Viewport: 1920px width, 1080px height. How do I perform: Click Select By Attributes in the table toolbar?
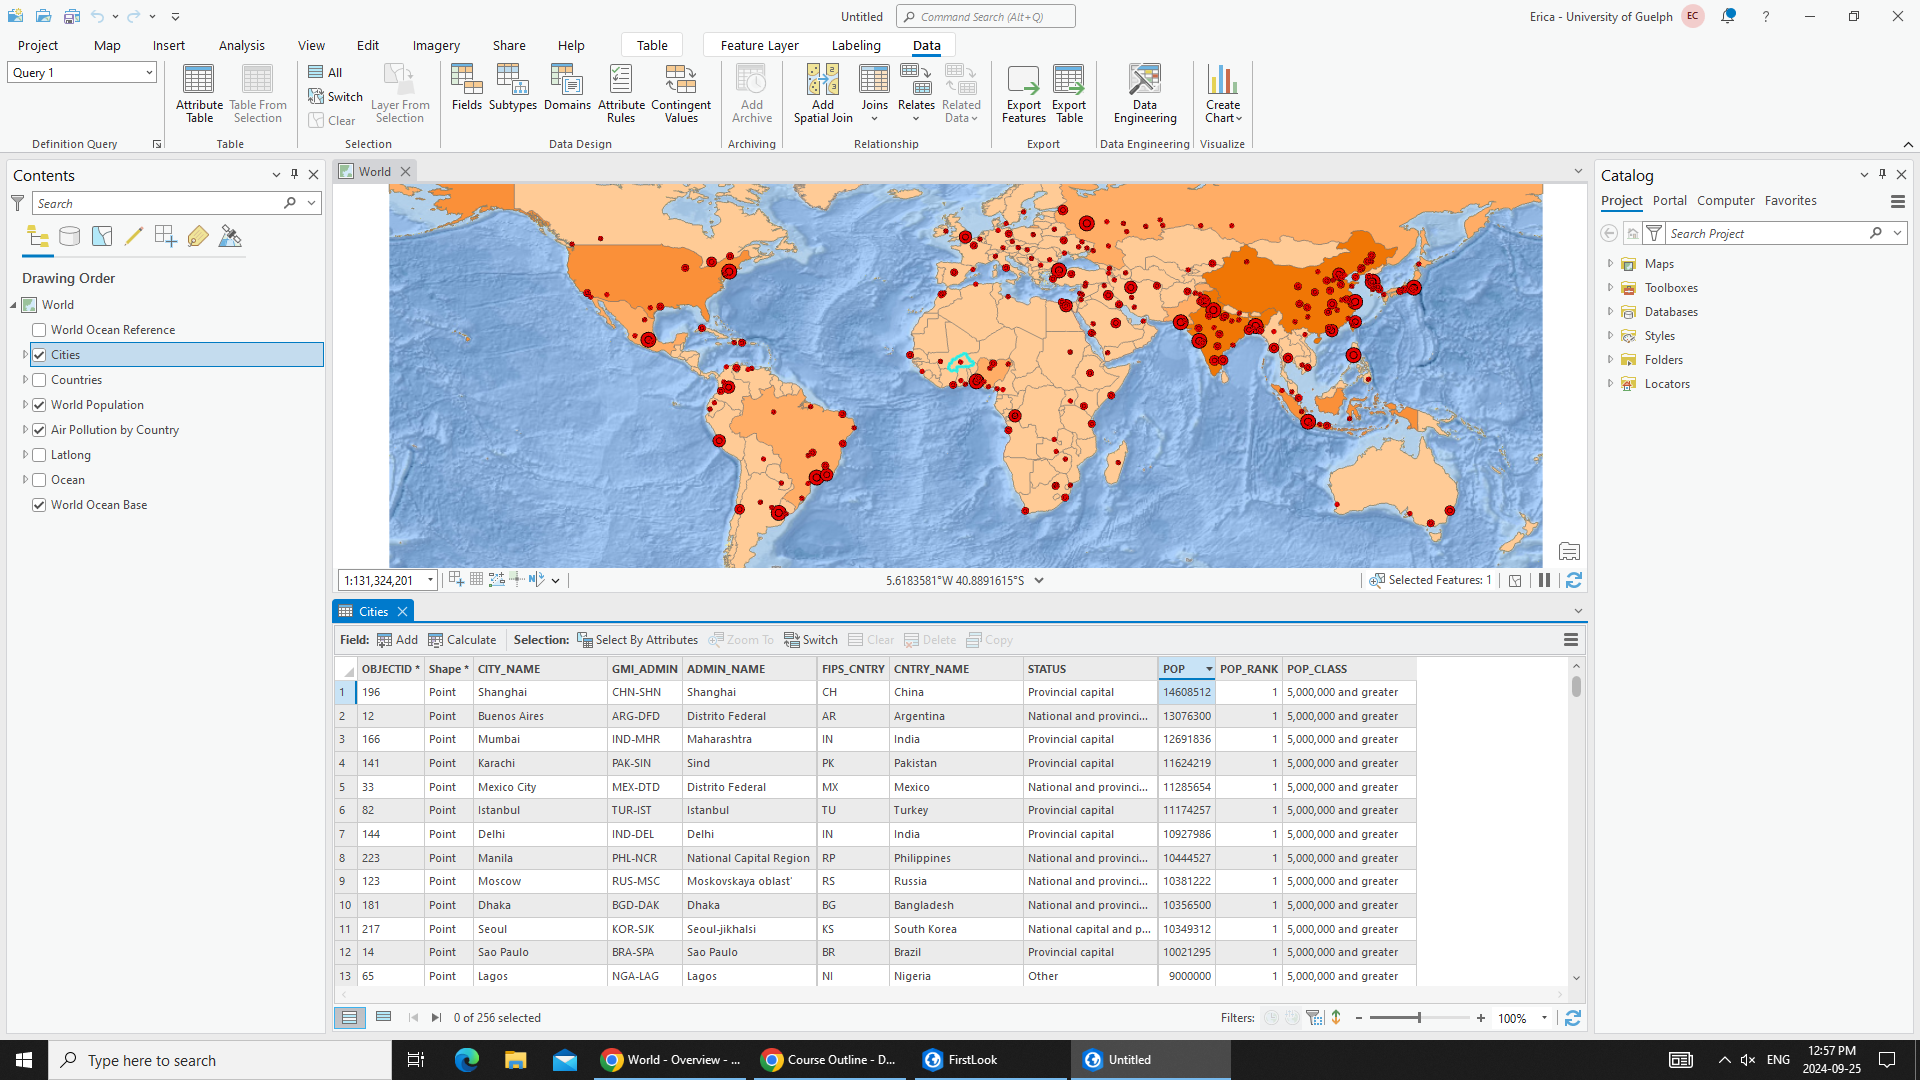click(638, 639)
